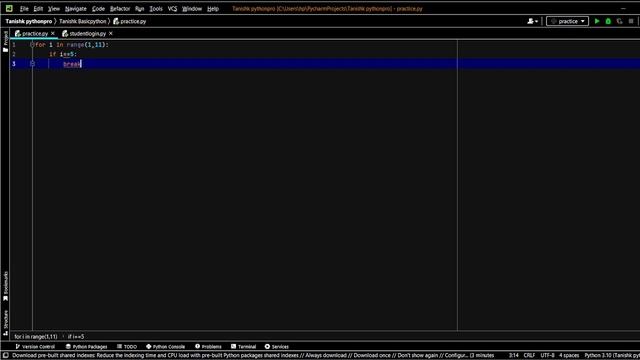Click the i==5 condition on line 2
640x360 pixels.
coord(67,54)
